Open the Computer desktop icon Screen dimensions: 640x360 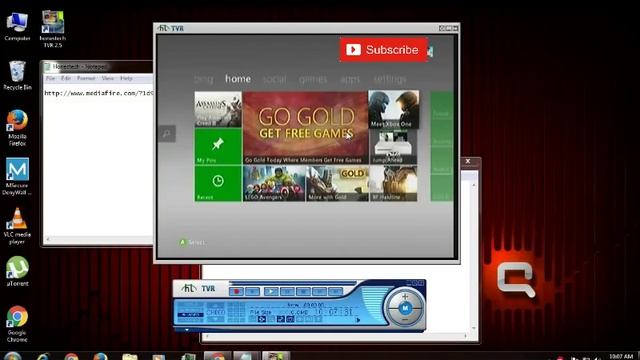pos(17,27)
